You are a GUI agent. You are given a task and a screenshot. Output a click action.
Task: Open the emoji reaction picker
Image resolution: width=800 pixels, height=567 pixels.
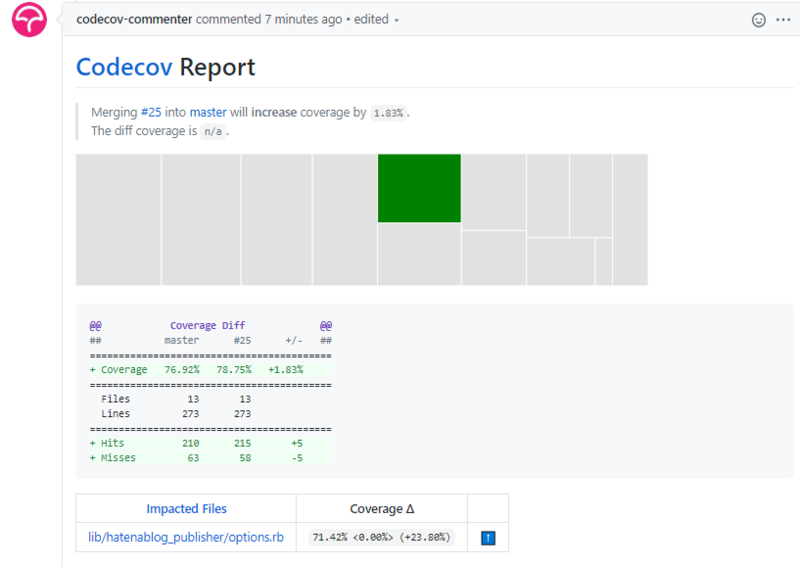(759, 20)
